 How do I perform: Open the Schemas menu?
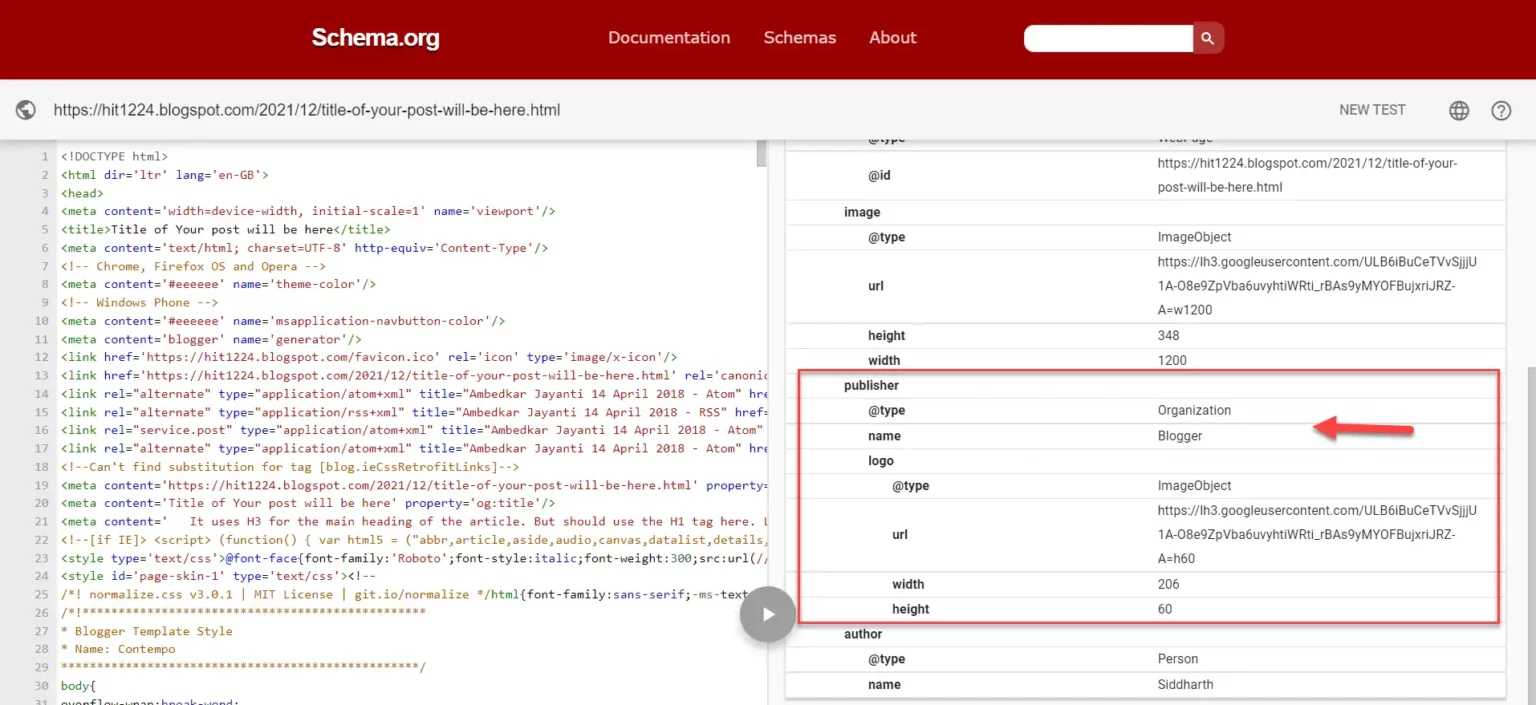[x=800, y=37]
